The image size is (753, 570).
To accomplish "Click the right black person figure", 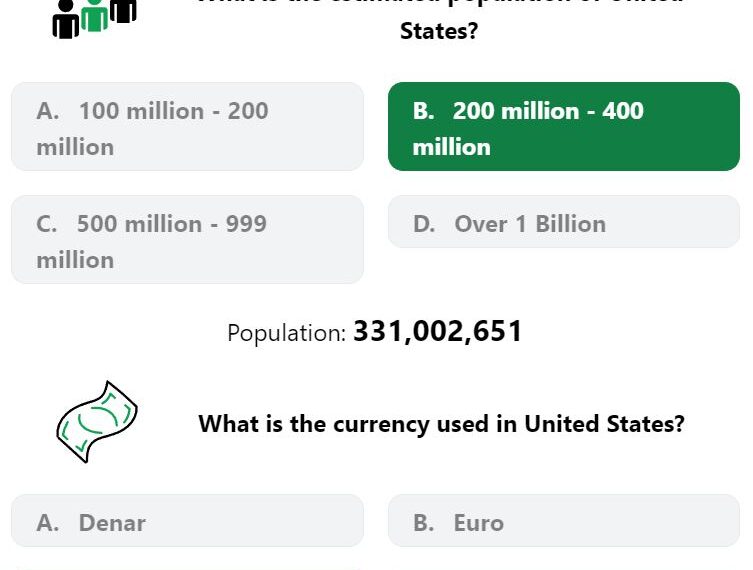I will pyautogui.click(x=123, y=11).
